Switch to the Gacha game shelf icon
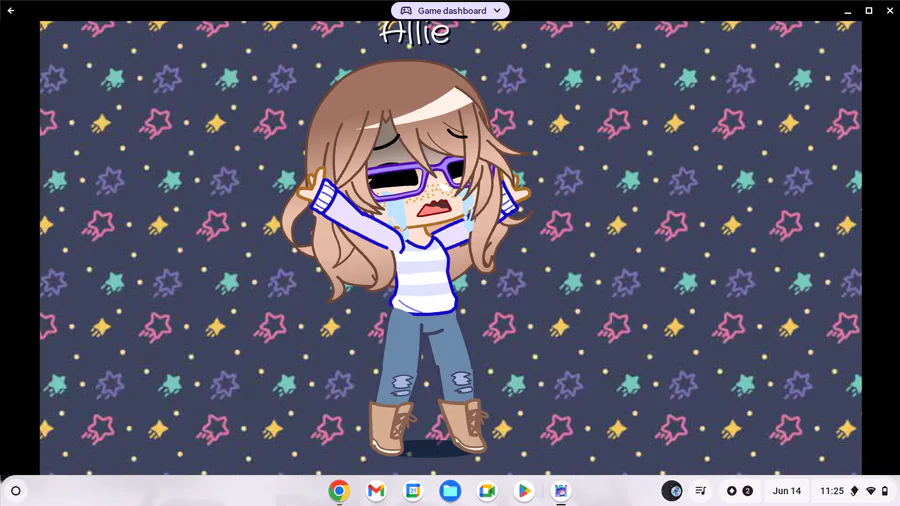Viewport: 900px width, 506px height. (x=561, y=491)
